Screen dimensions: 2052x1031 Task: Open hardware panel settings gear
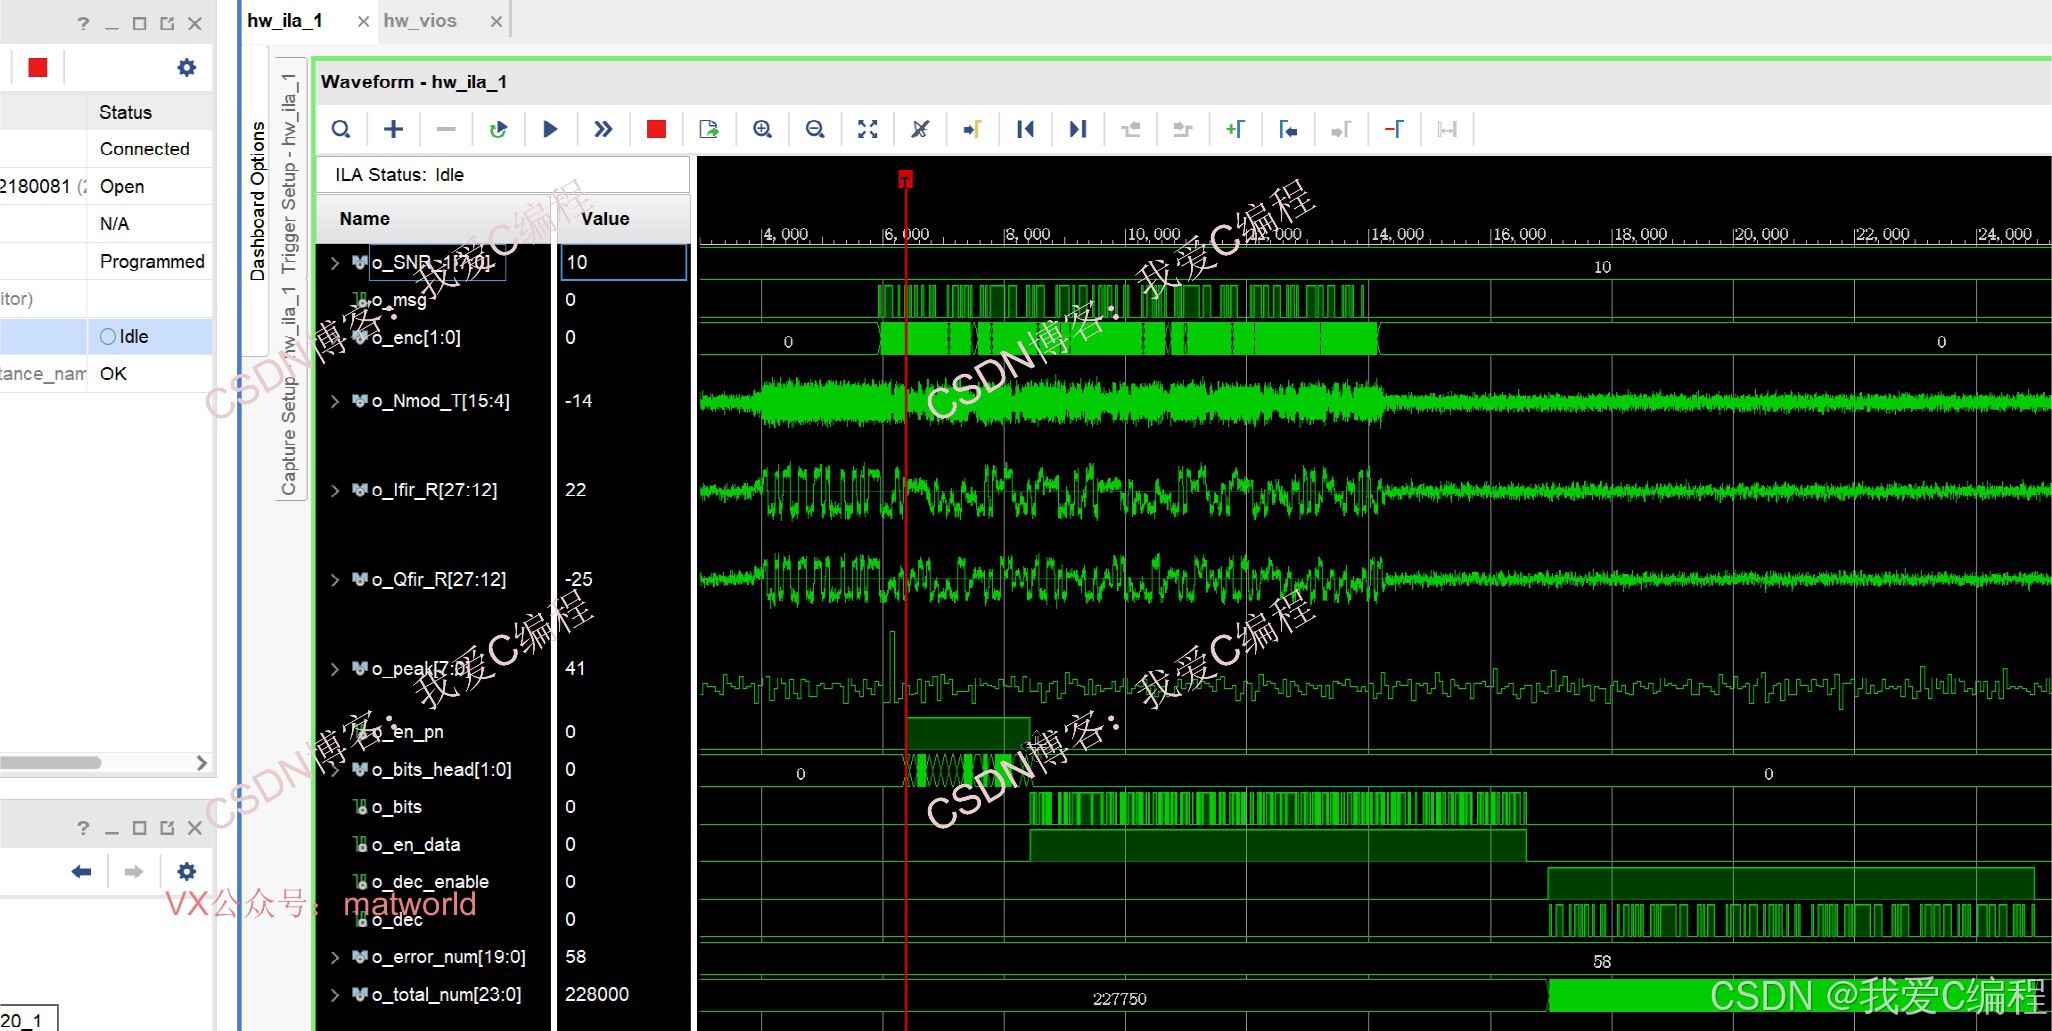pos(187,67)
